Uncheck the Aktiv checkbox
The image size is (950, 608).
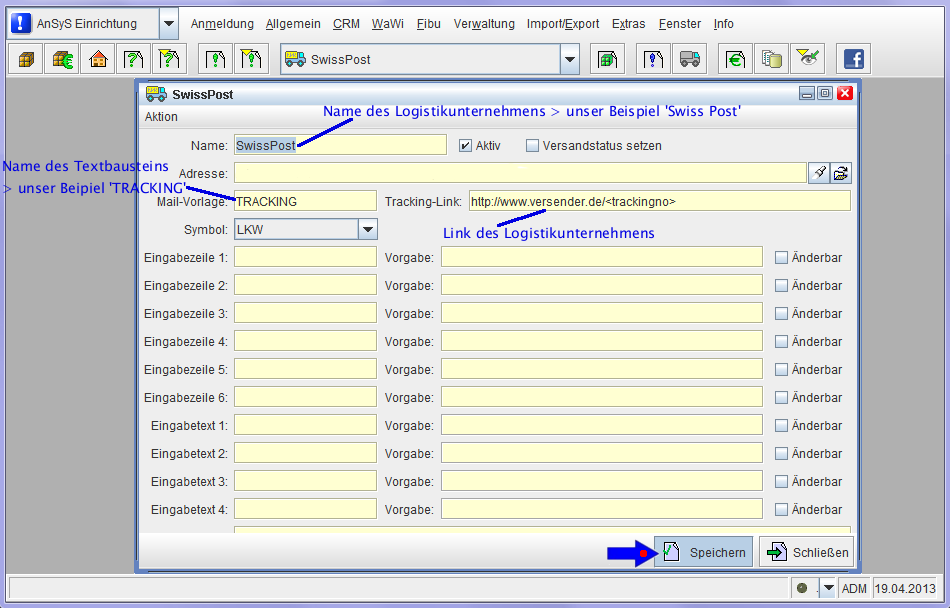(x=465, y=145)
